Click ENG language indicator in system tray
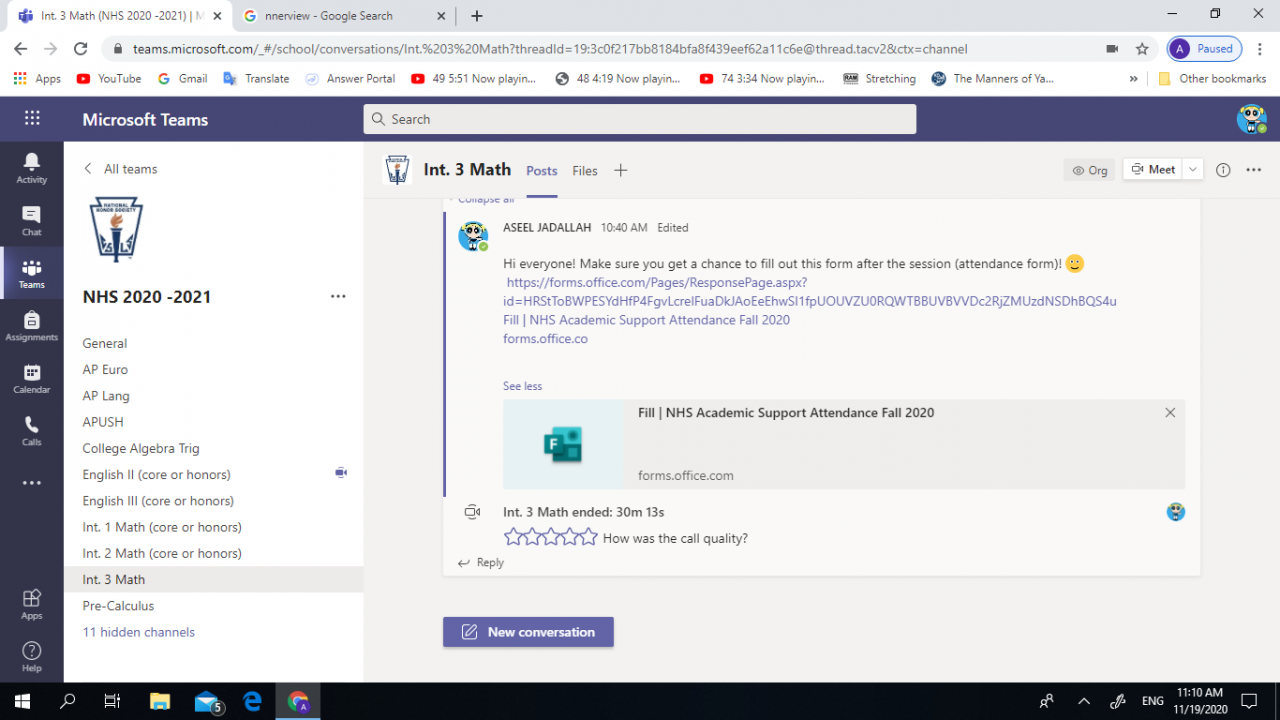 point(1153,701)
